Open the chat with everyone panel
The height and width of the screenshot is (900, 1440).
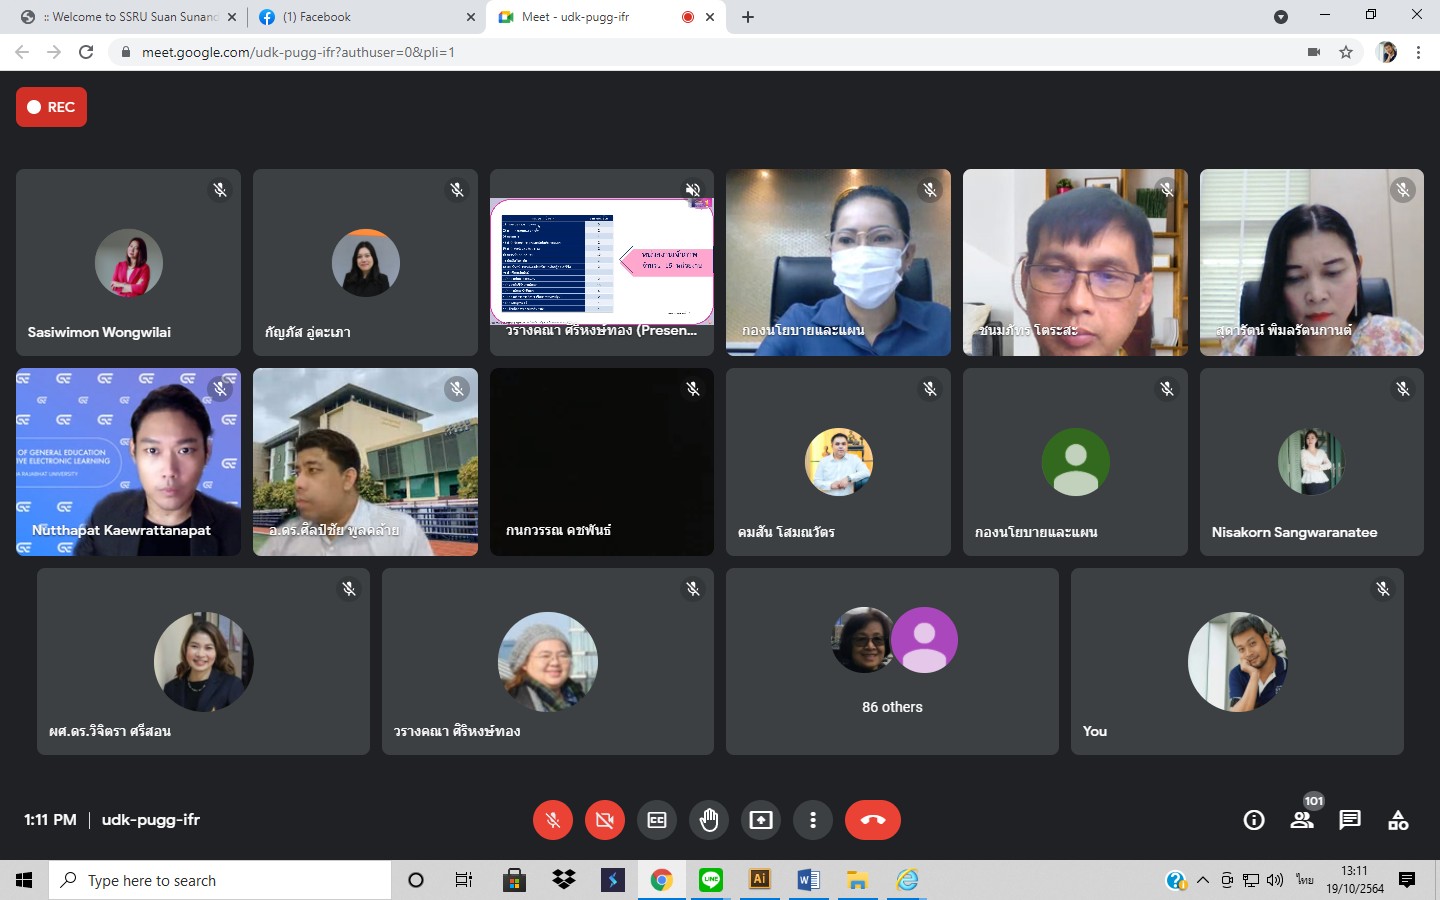coord(1350,820)
